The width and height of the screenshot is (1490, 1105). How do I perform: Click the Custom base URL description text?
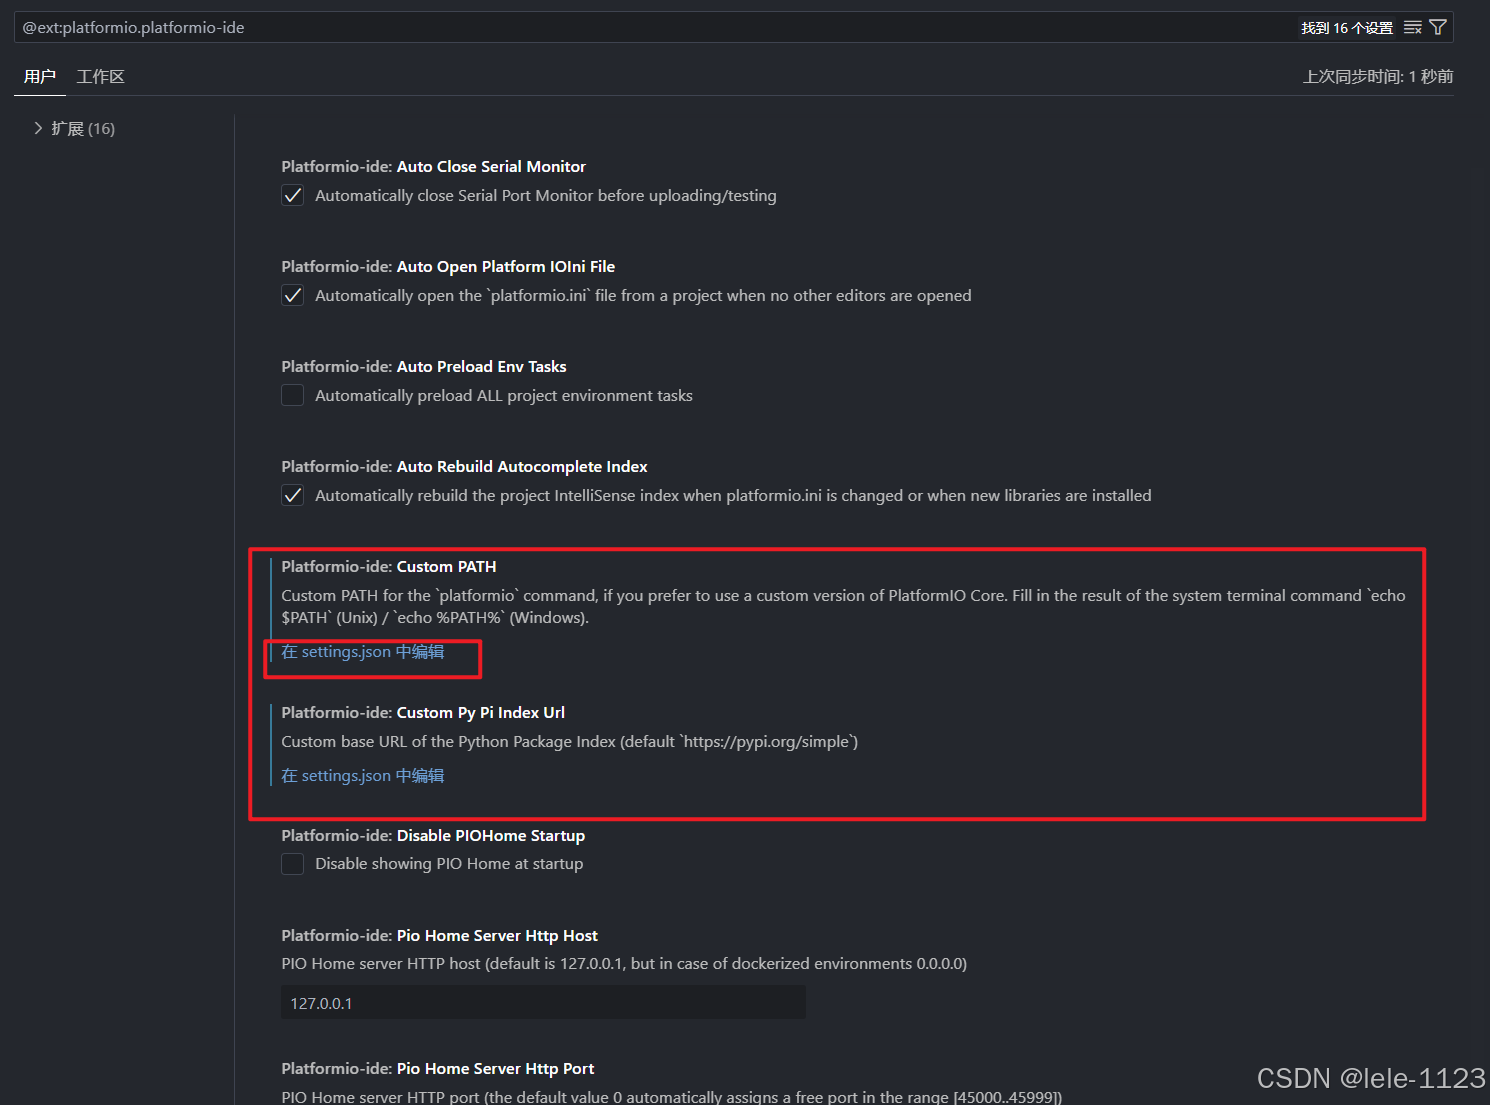coord(570,741)
